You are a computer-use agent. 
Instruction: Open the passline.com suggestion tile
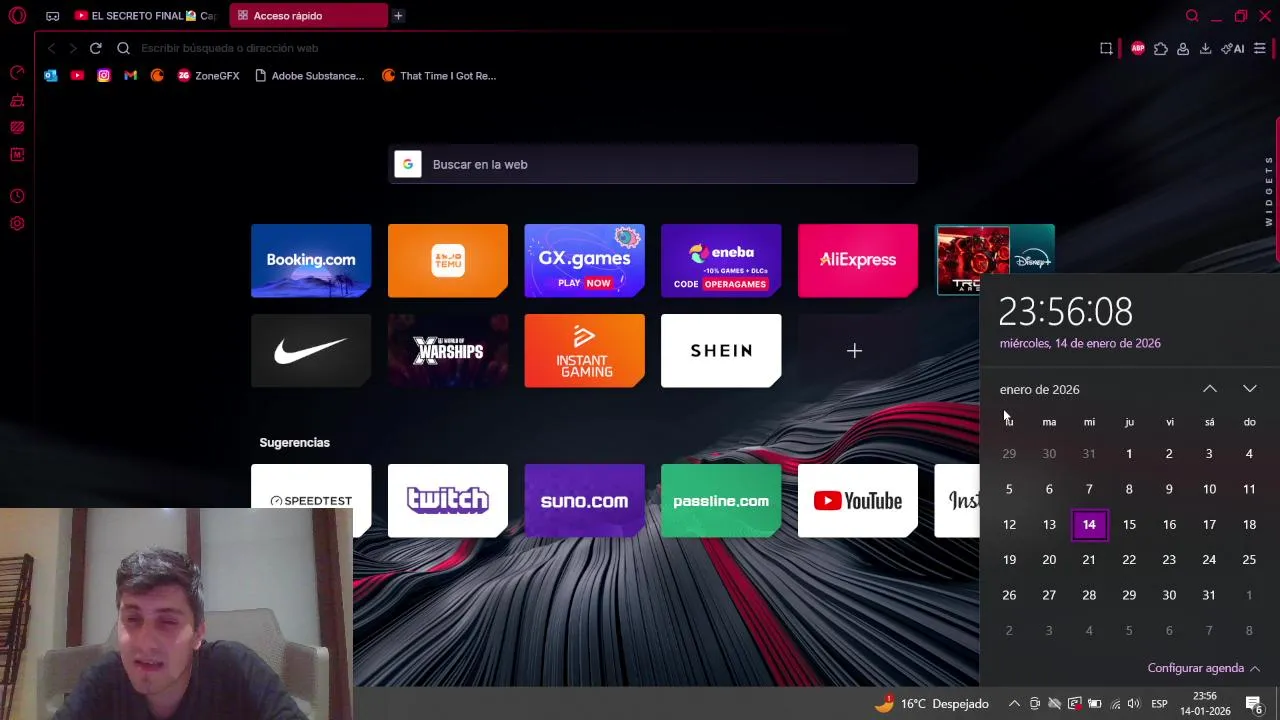click(x=721, y=500)
